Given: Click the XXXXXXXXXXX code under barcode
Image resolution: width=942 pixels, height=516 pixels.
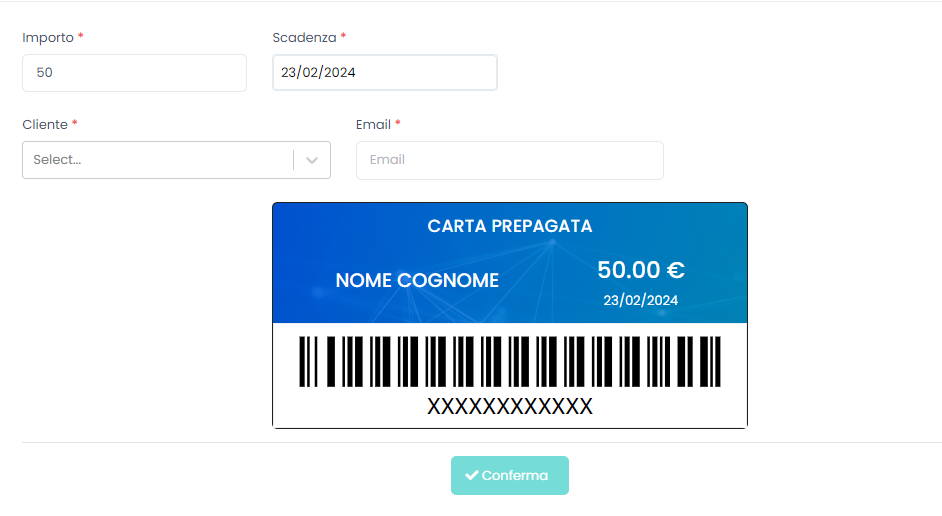Looking at the screenshot, I should tap(509, 407).
